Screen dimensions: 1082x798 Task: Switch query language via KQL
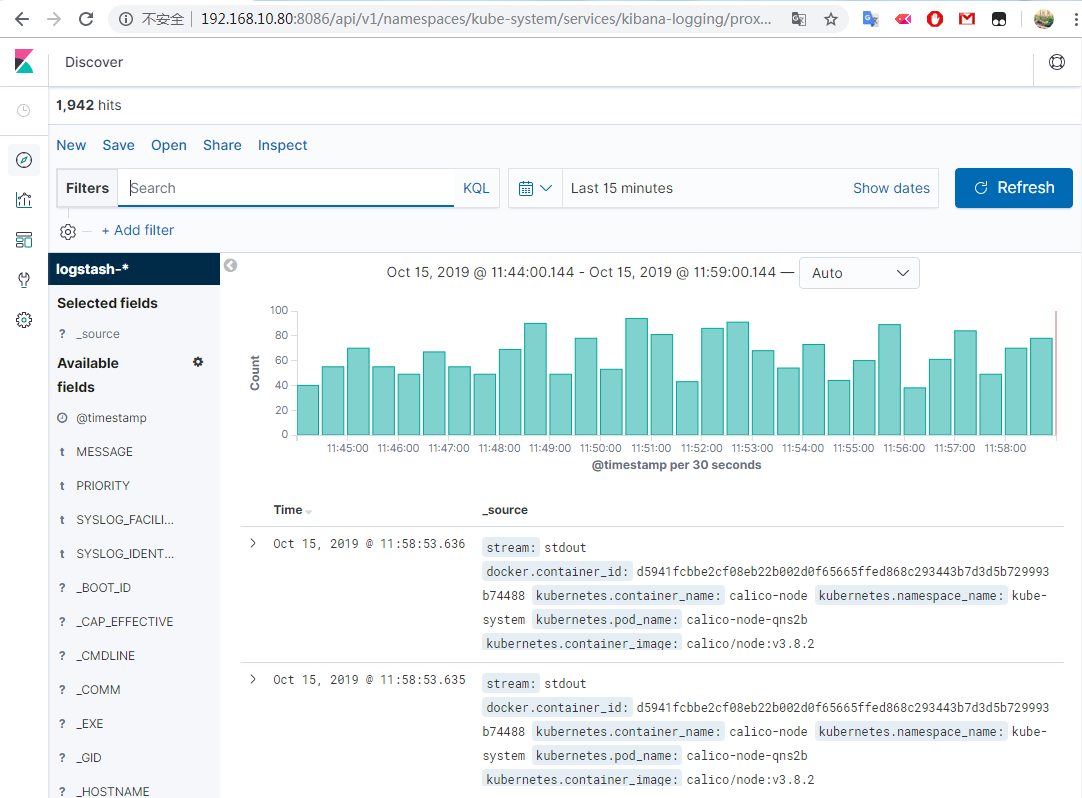tap(476, 188)
